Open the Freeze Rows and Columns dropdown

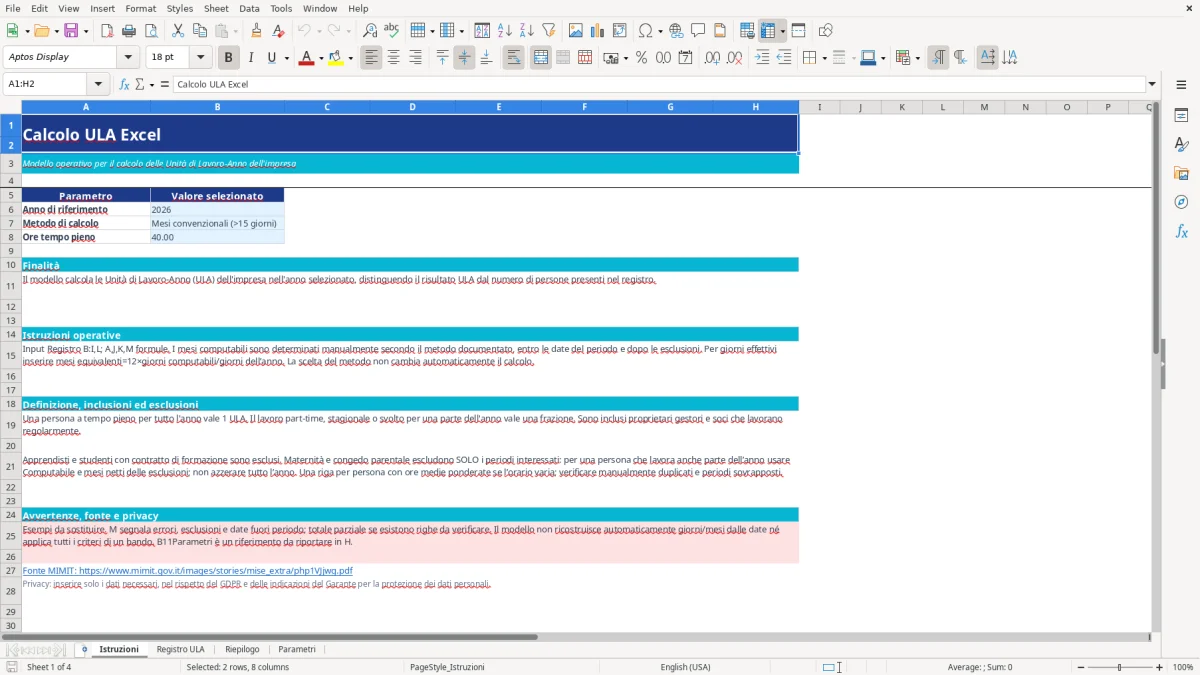pyautogui.click(x=782, y=31)
